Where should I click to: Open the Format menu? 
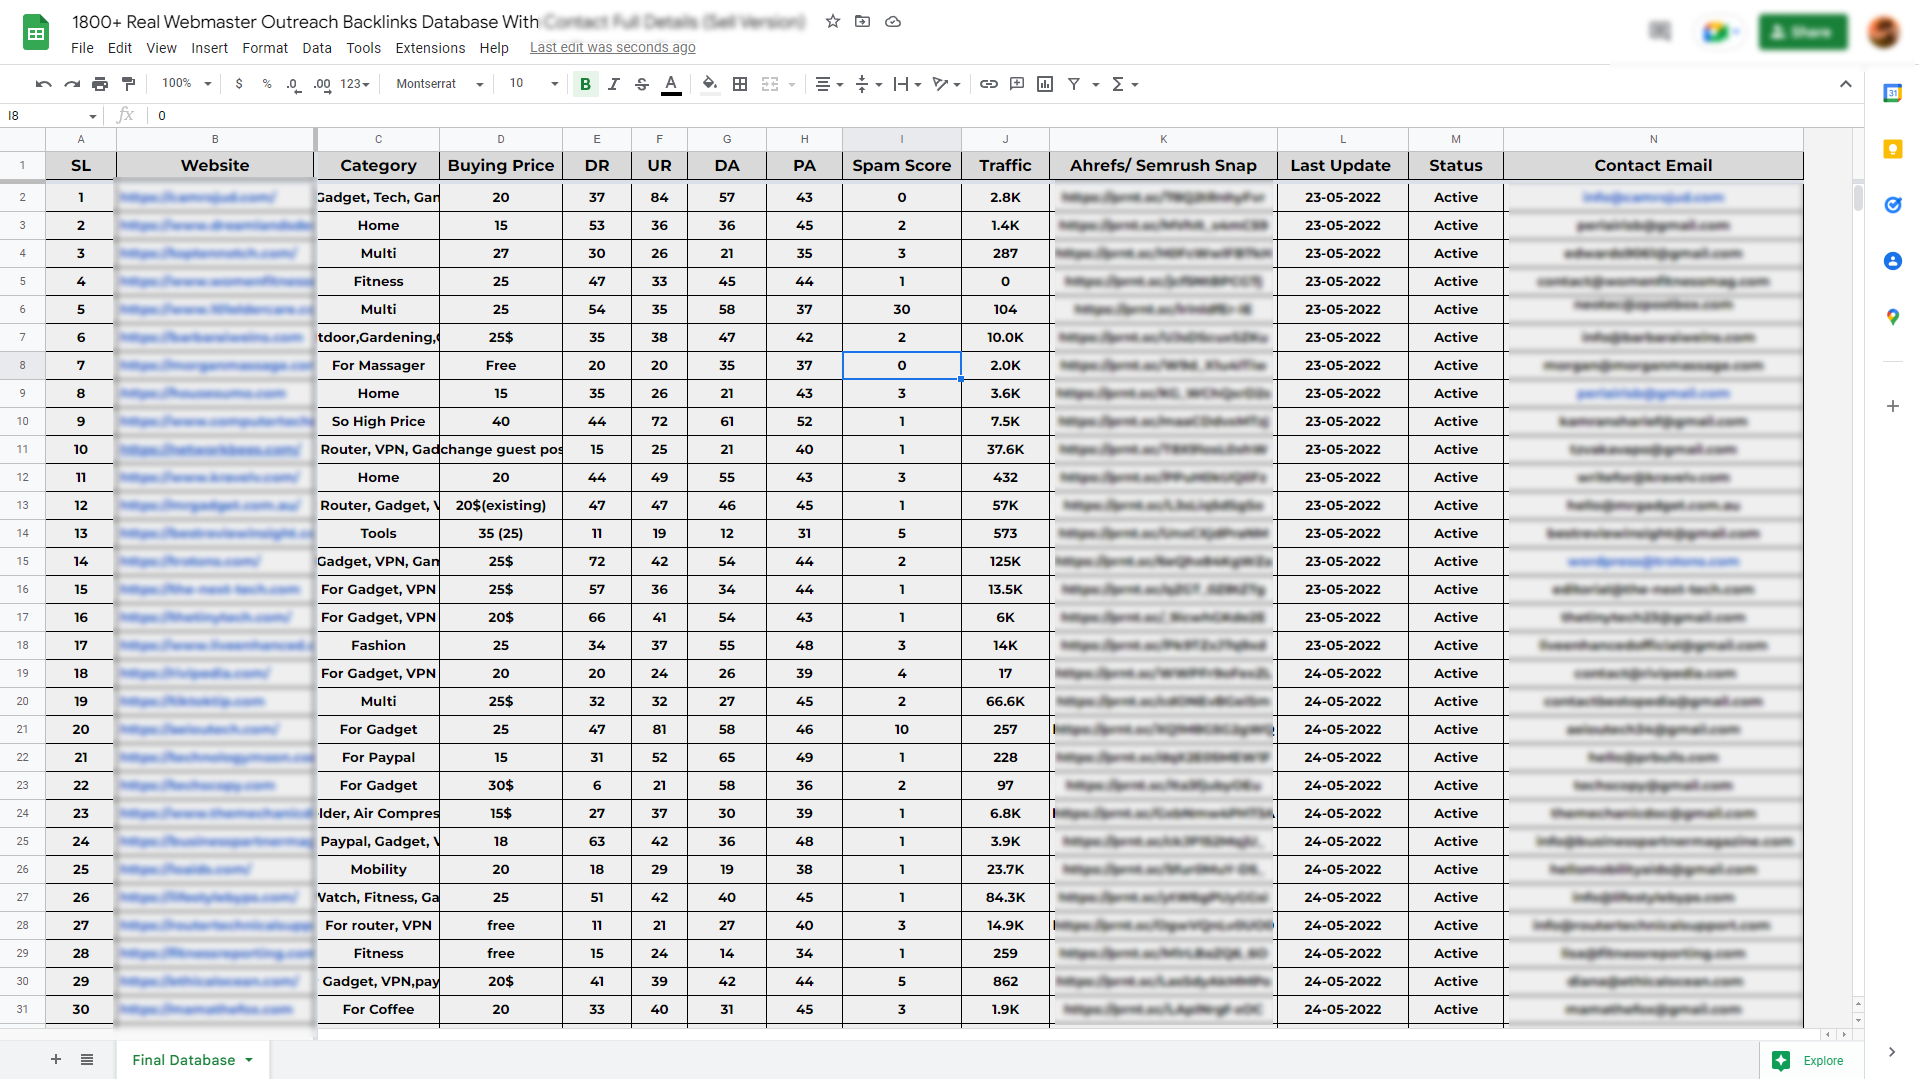[x=265, y=48]
